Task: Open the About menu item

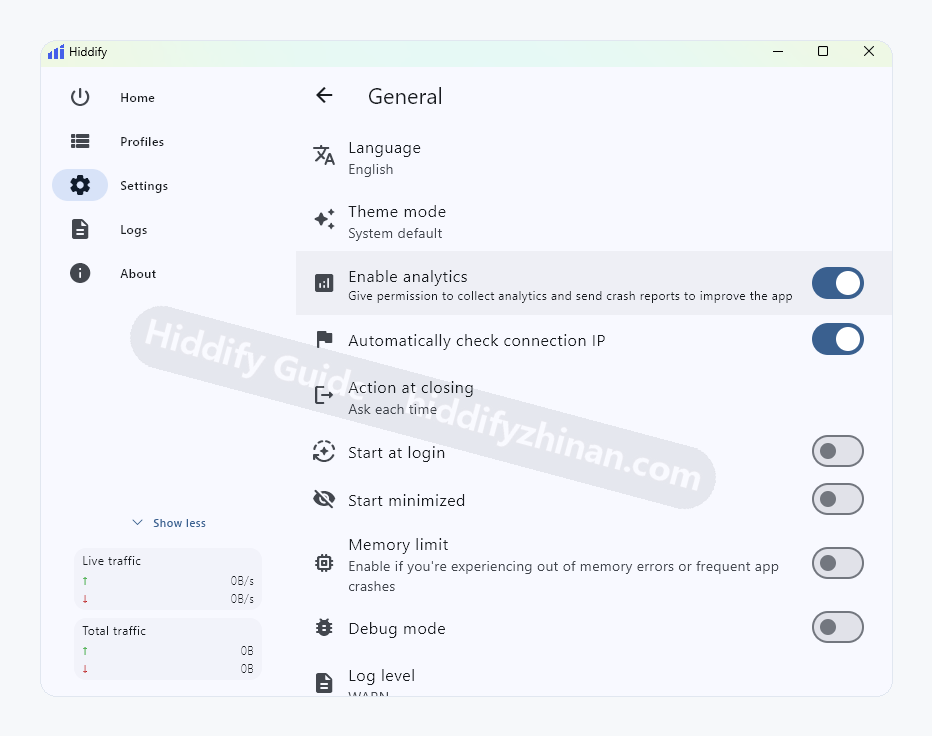Action: coord(138,273)
